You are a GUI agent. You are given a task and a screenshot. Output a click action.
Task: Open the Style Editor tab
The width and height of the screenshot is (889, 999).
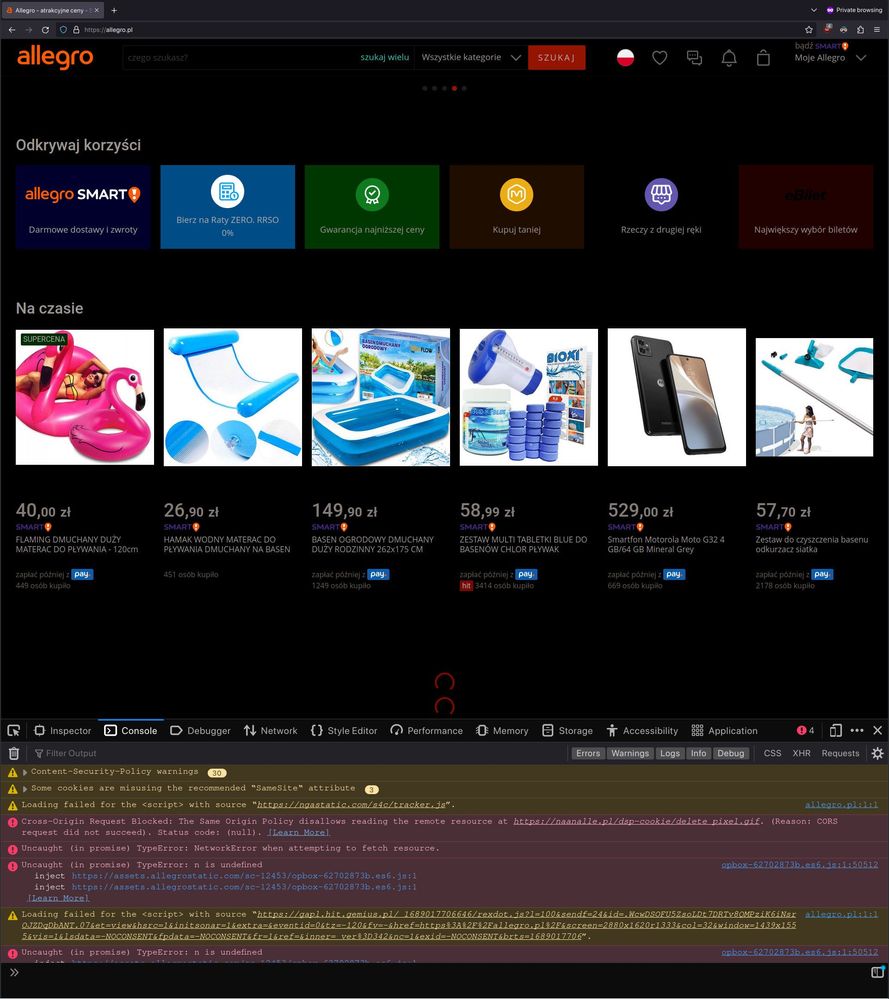coord(344,731)
